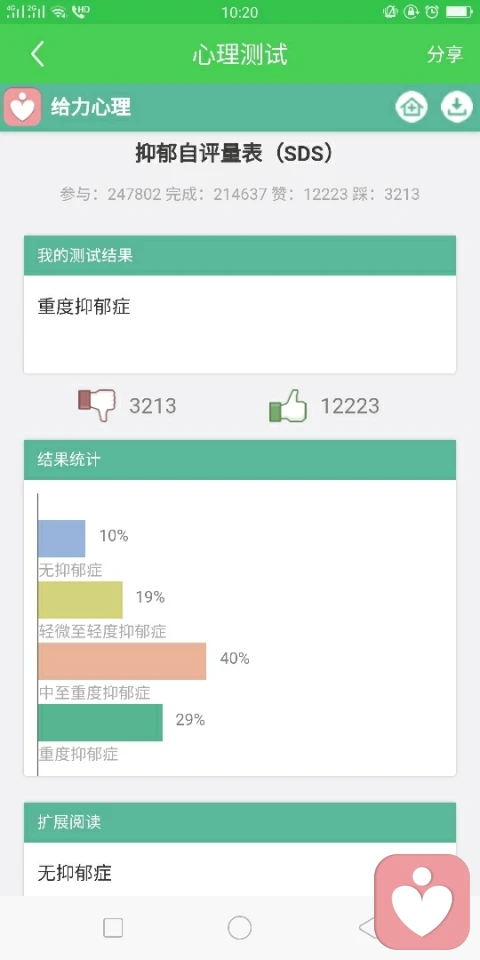480x960 pixels.
Task: Tap the back arrow in header
Action: 37,54
